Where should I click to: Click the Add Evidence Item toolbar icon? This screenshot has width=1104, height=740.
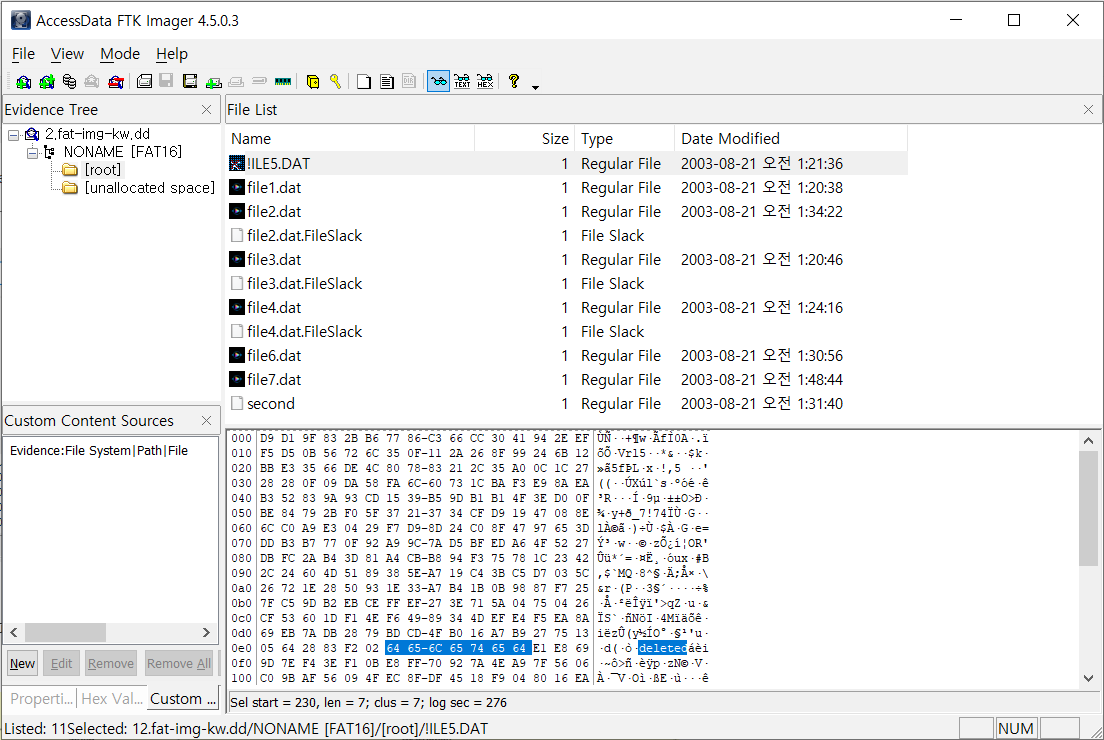tap(23, 82)
